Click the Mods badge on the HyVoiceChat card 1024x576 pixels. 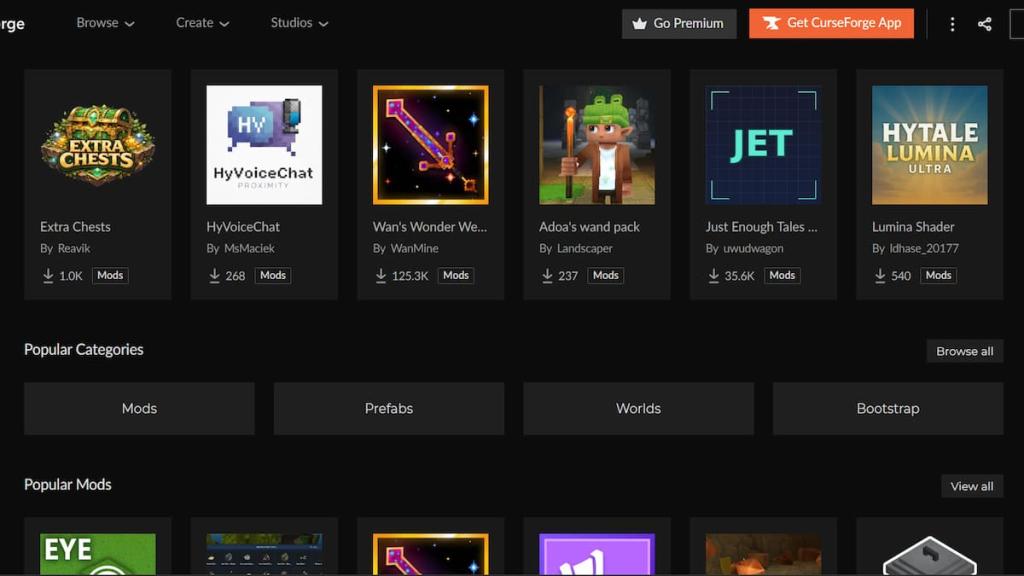272,275
